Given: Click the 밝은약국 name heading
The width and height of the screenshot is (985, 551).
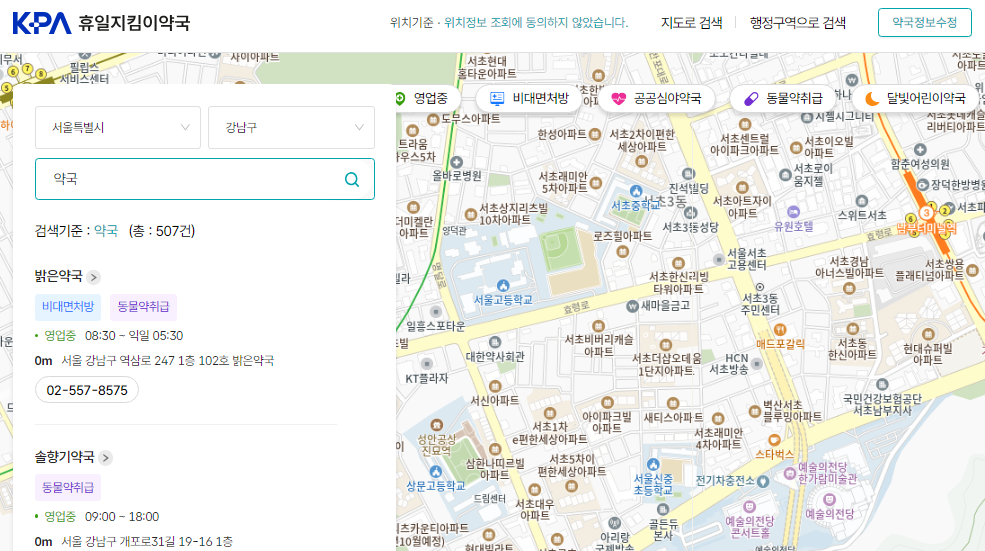Looking at the screenshot, I should (x=58, y=276).
